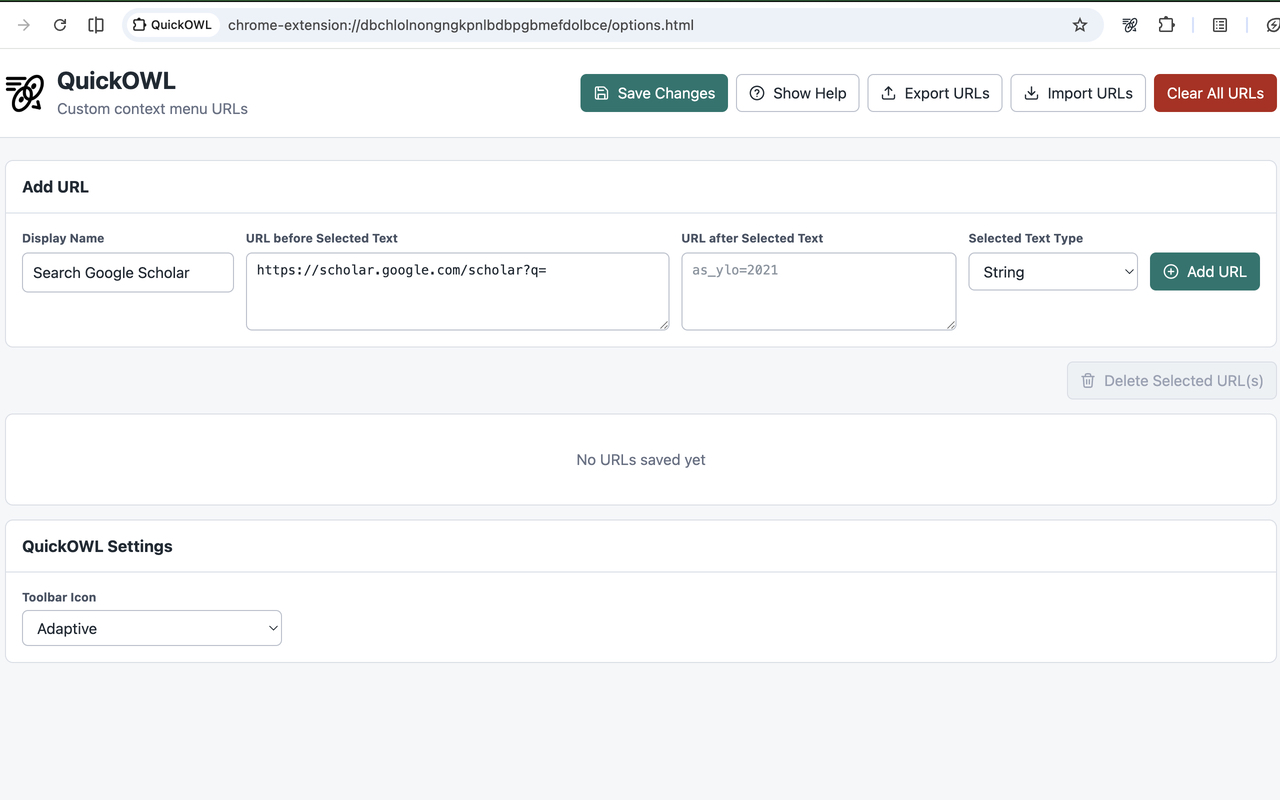The height and width of the screenshot is (800, 1280).
Task: Click the 'URL before Selected Text' label
Action: pos(322,238)
